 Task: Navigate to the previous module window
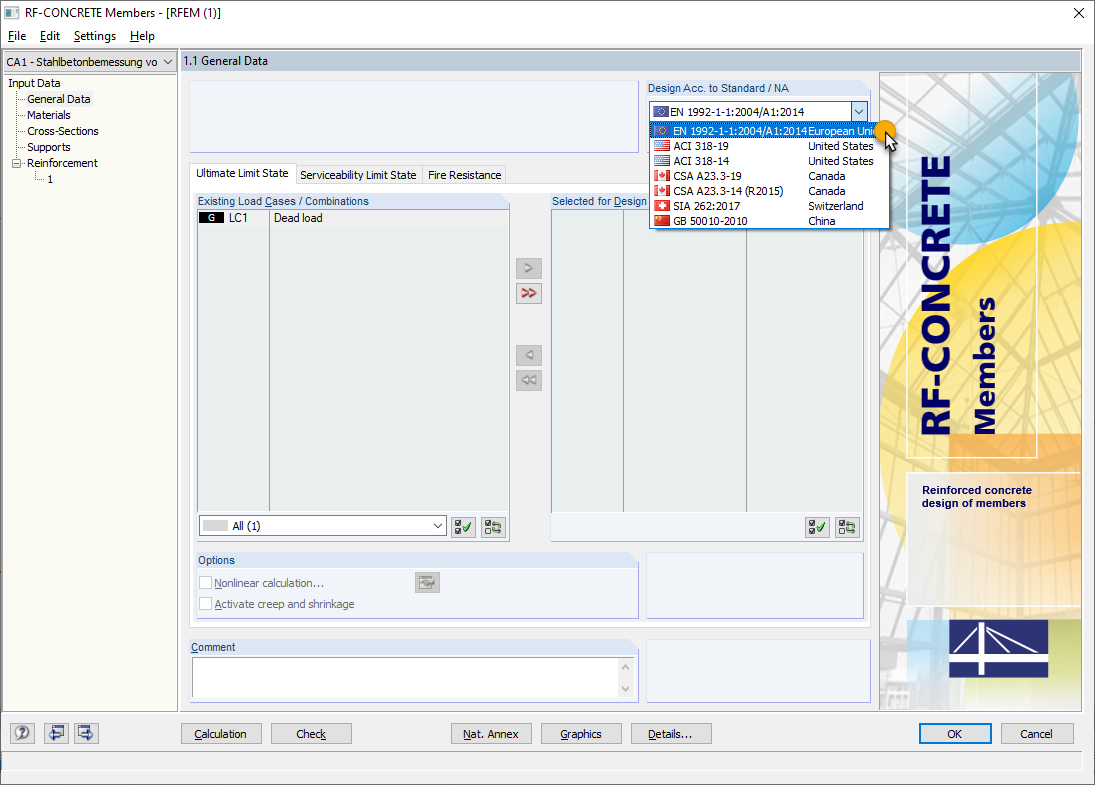click(x=56, y=733)
